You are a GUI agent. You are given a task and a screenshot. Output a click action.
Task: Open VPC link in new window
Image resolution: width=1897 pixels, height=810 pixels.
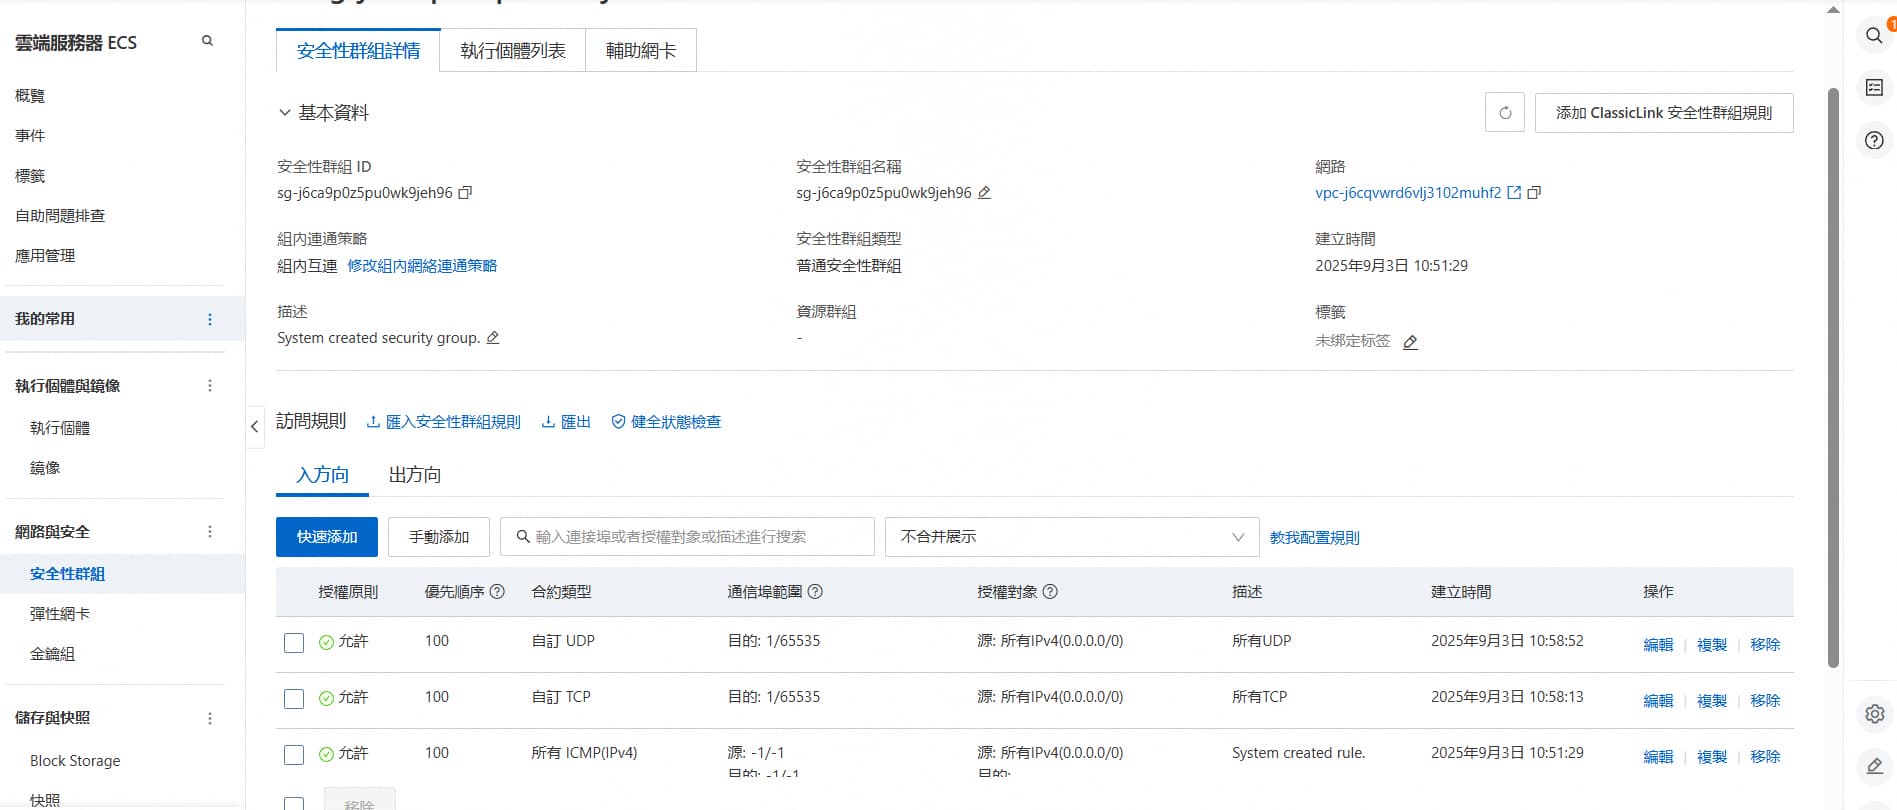click(x=1514, y=193)
